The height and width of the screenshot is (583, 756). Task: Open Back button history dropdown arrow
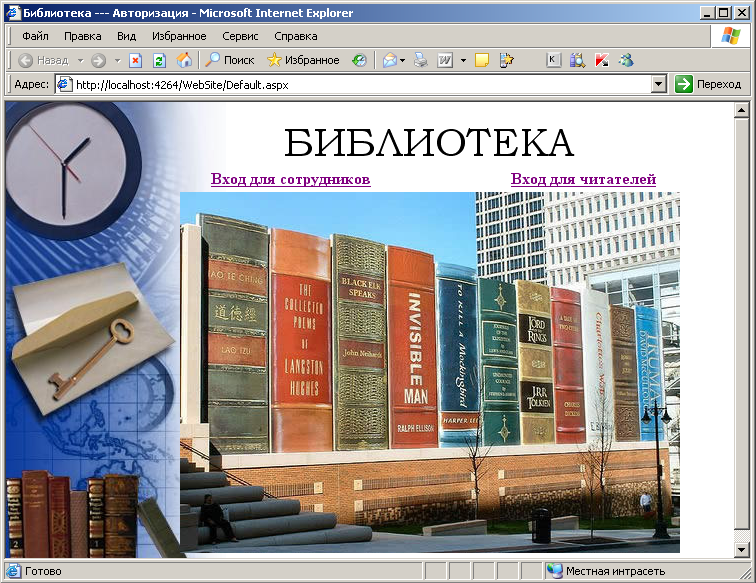(81, 61)
